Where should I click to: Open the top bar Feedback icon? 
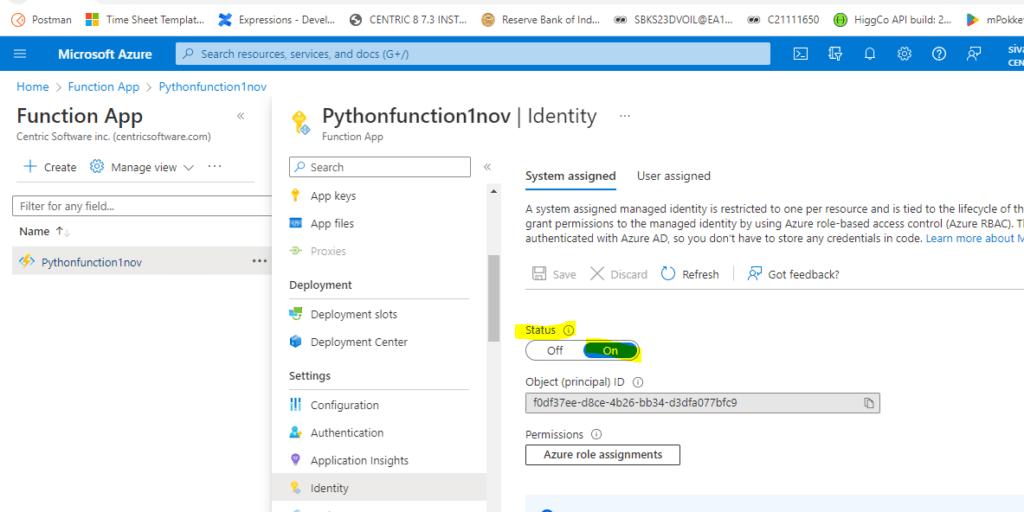(x=974, y=54)
